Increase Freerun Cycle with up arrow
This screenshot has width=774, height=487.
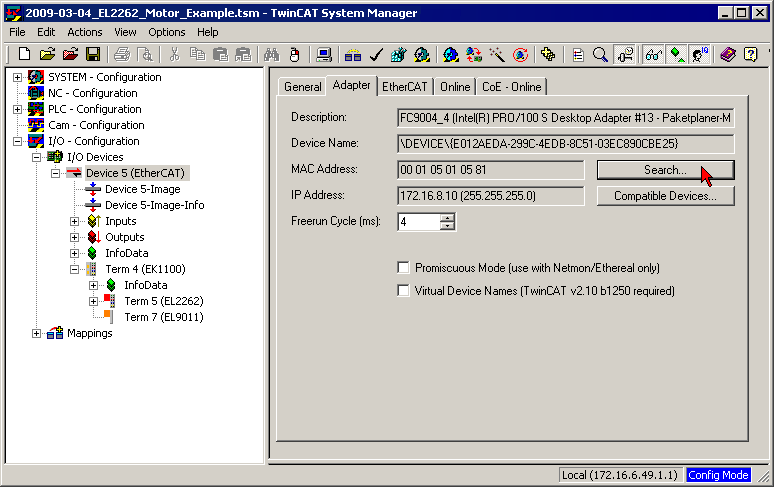[x=447, y=218]
